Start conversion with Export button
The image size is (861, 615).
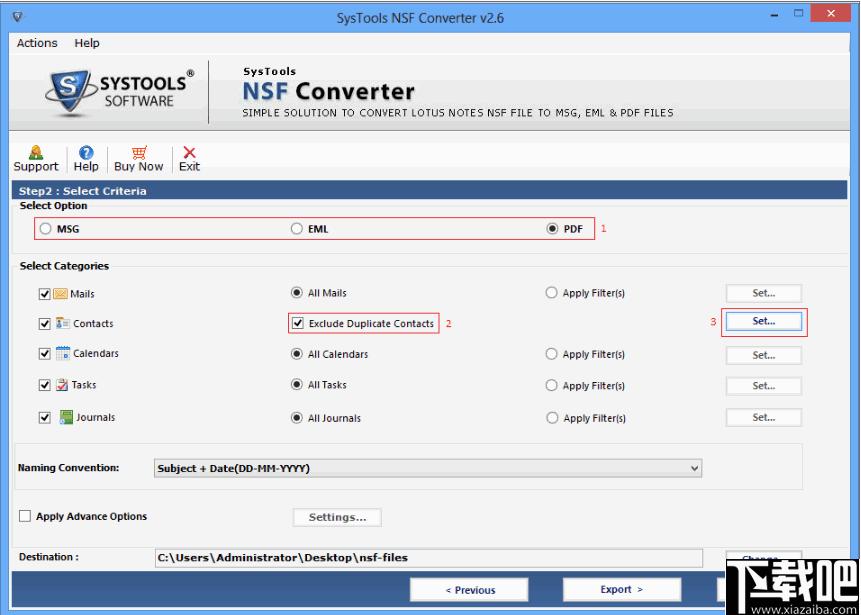pyautogui.click(x=622, y=590)
